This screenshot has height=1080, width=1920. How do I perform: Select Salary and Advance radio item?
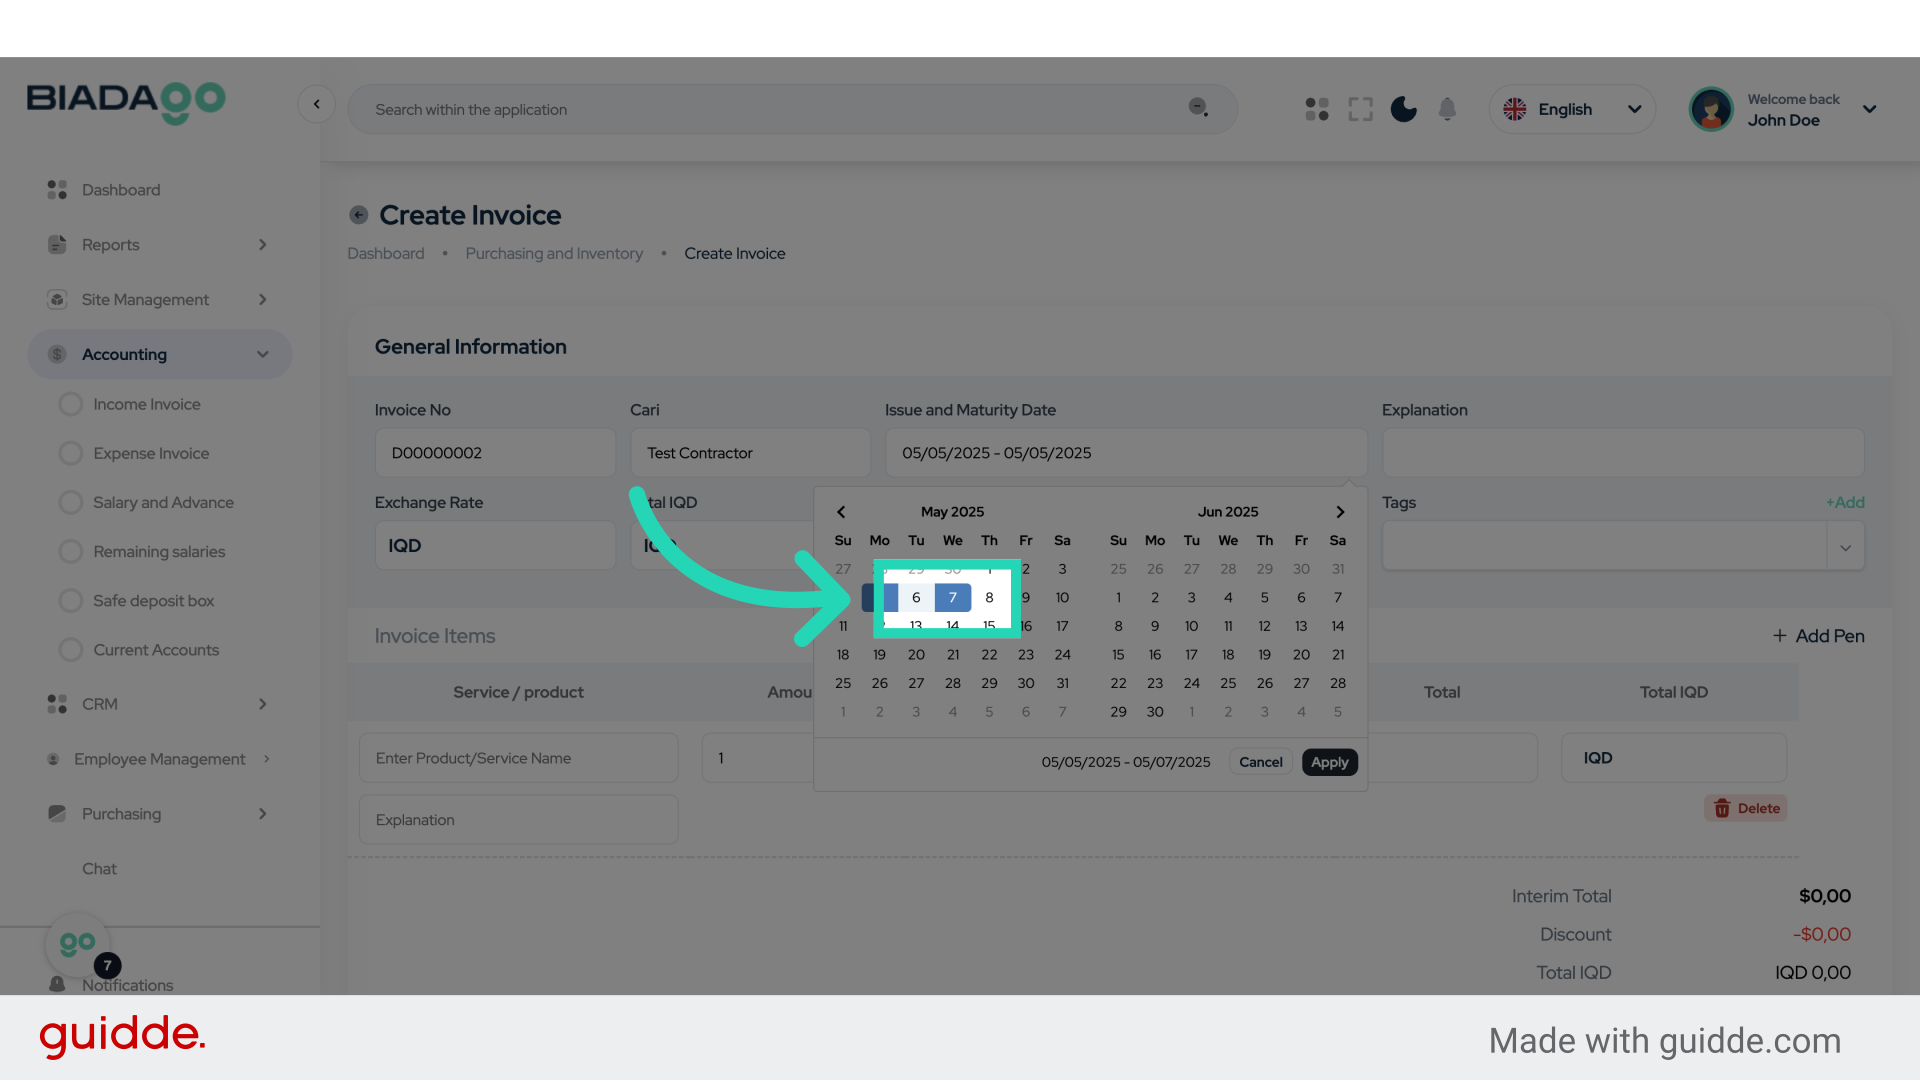[x=163, y=502]
